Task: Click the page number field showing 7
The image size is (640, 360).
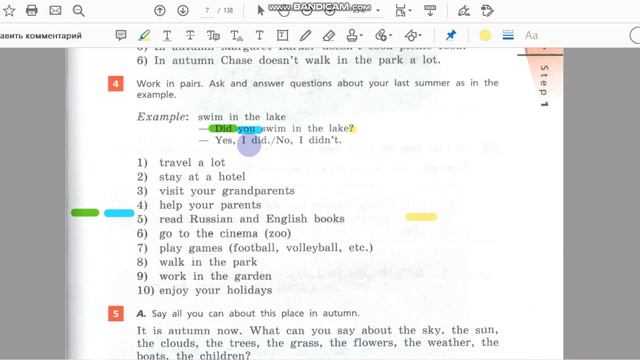Action: tap(207, 11)
